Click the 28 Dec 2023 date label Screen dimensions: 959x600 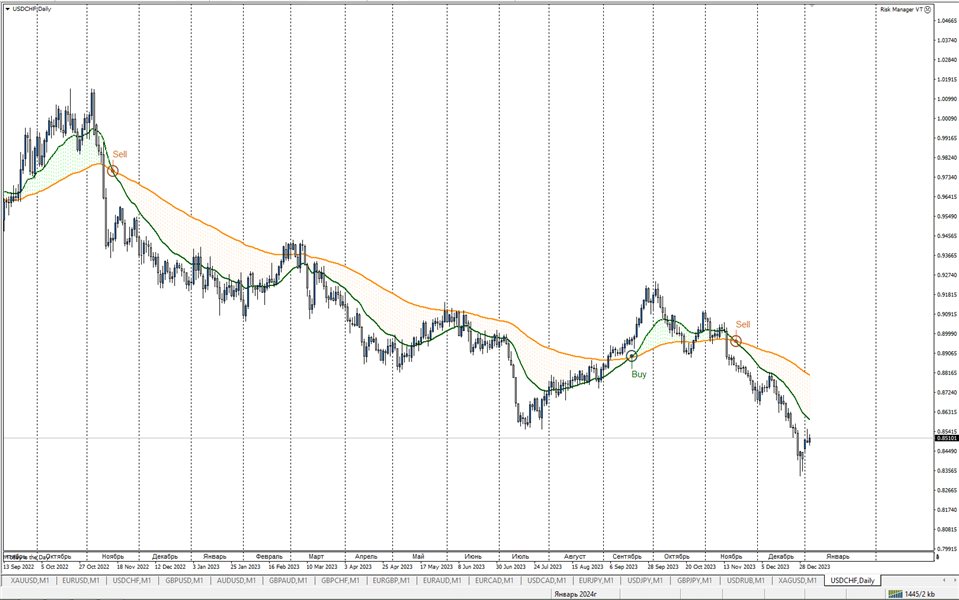pyautogui.click(x=815, y=566)
